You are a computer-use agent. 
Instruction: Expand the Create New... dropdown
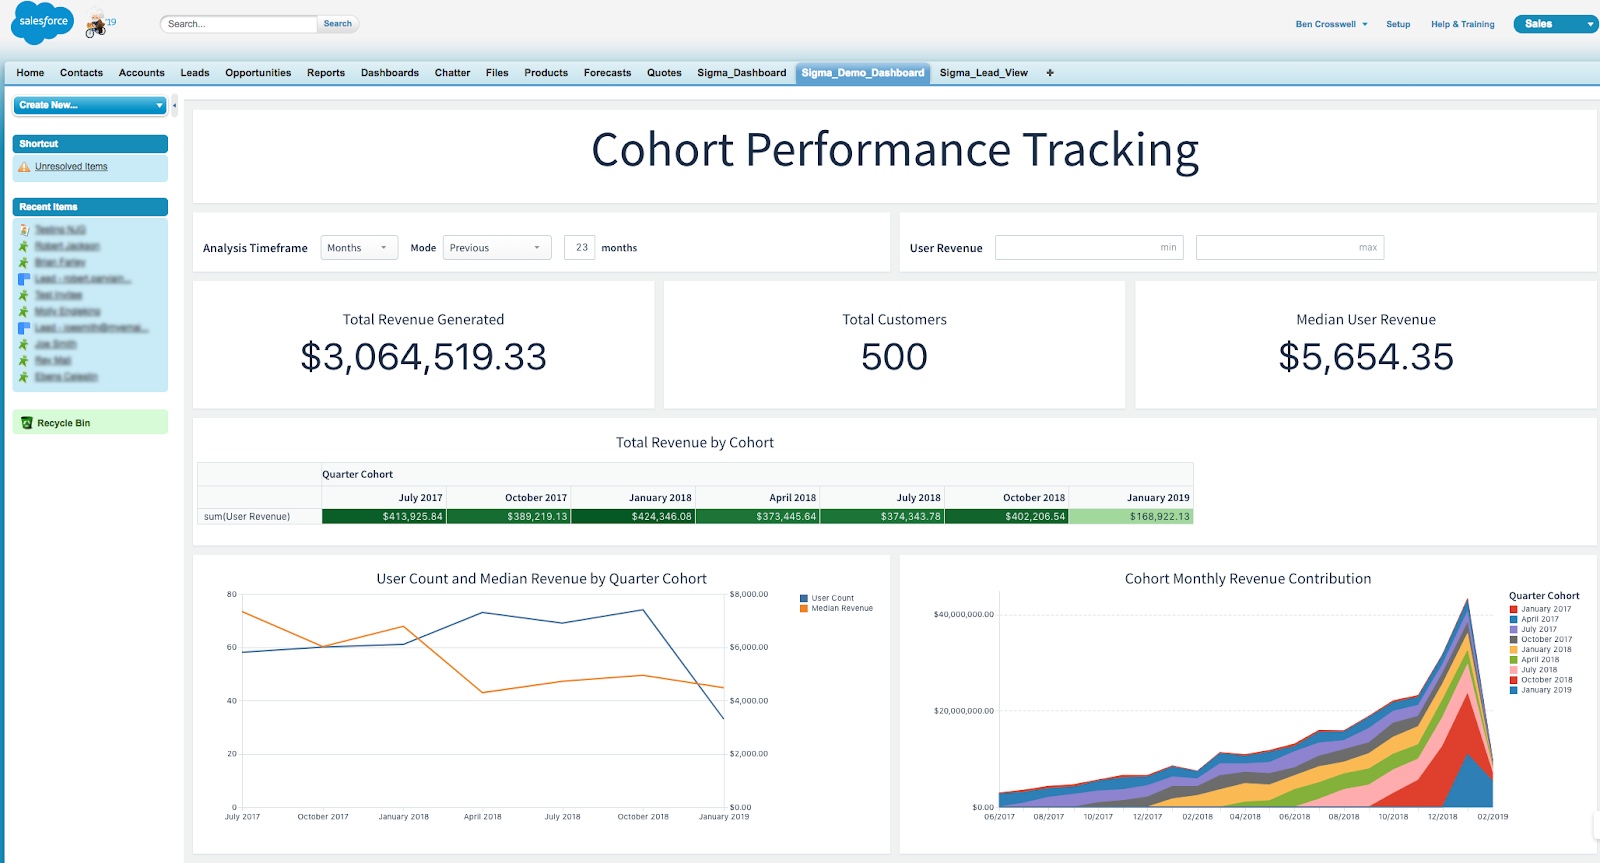point(90,105)
